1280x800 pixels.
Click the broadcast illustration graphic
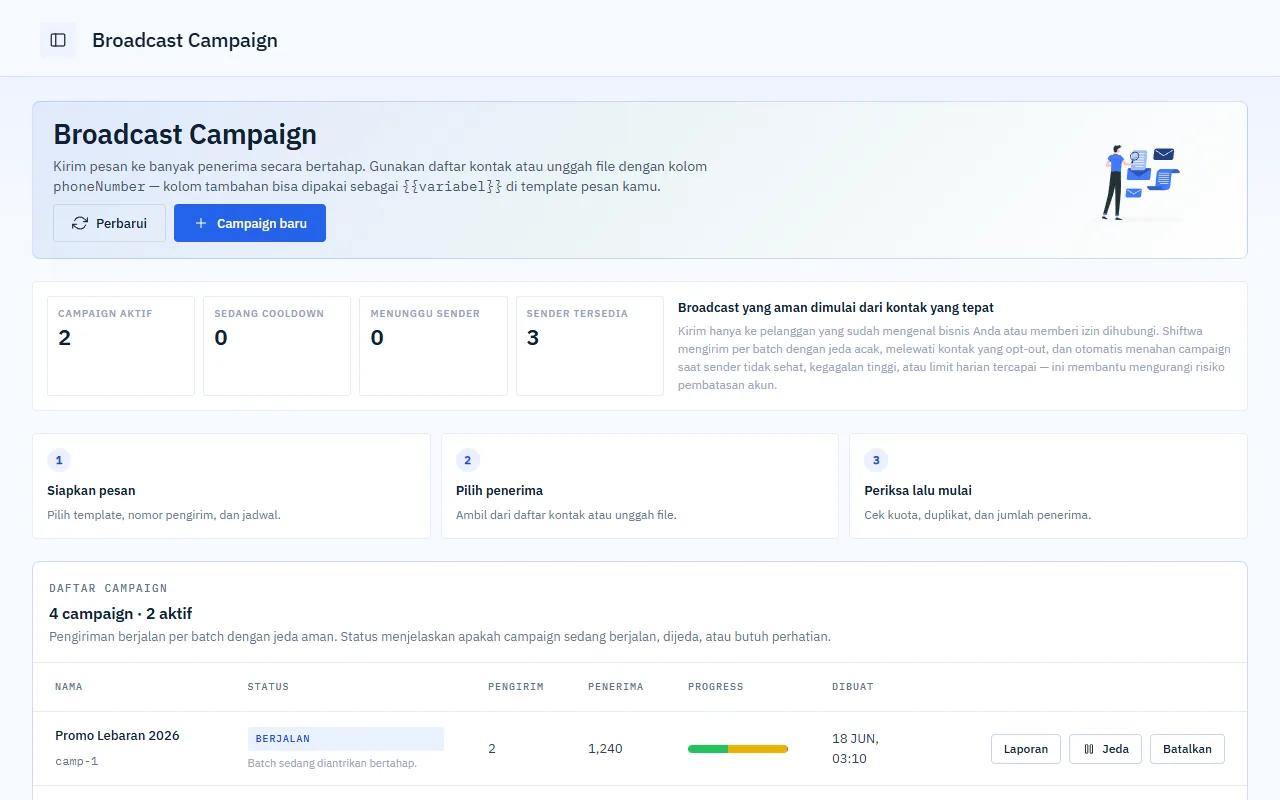point(1142,182)
